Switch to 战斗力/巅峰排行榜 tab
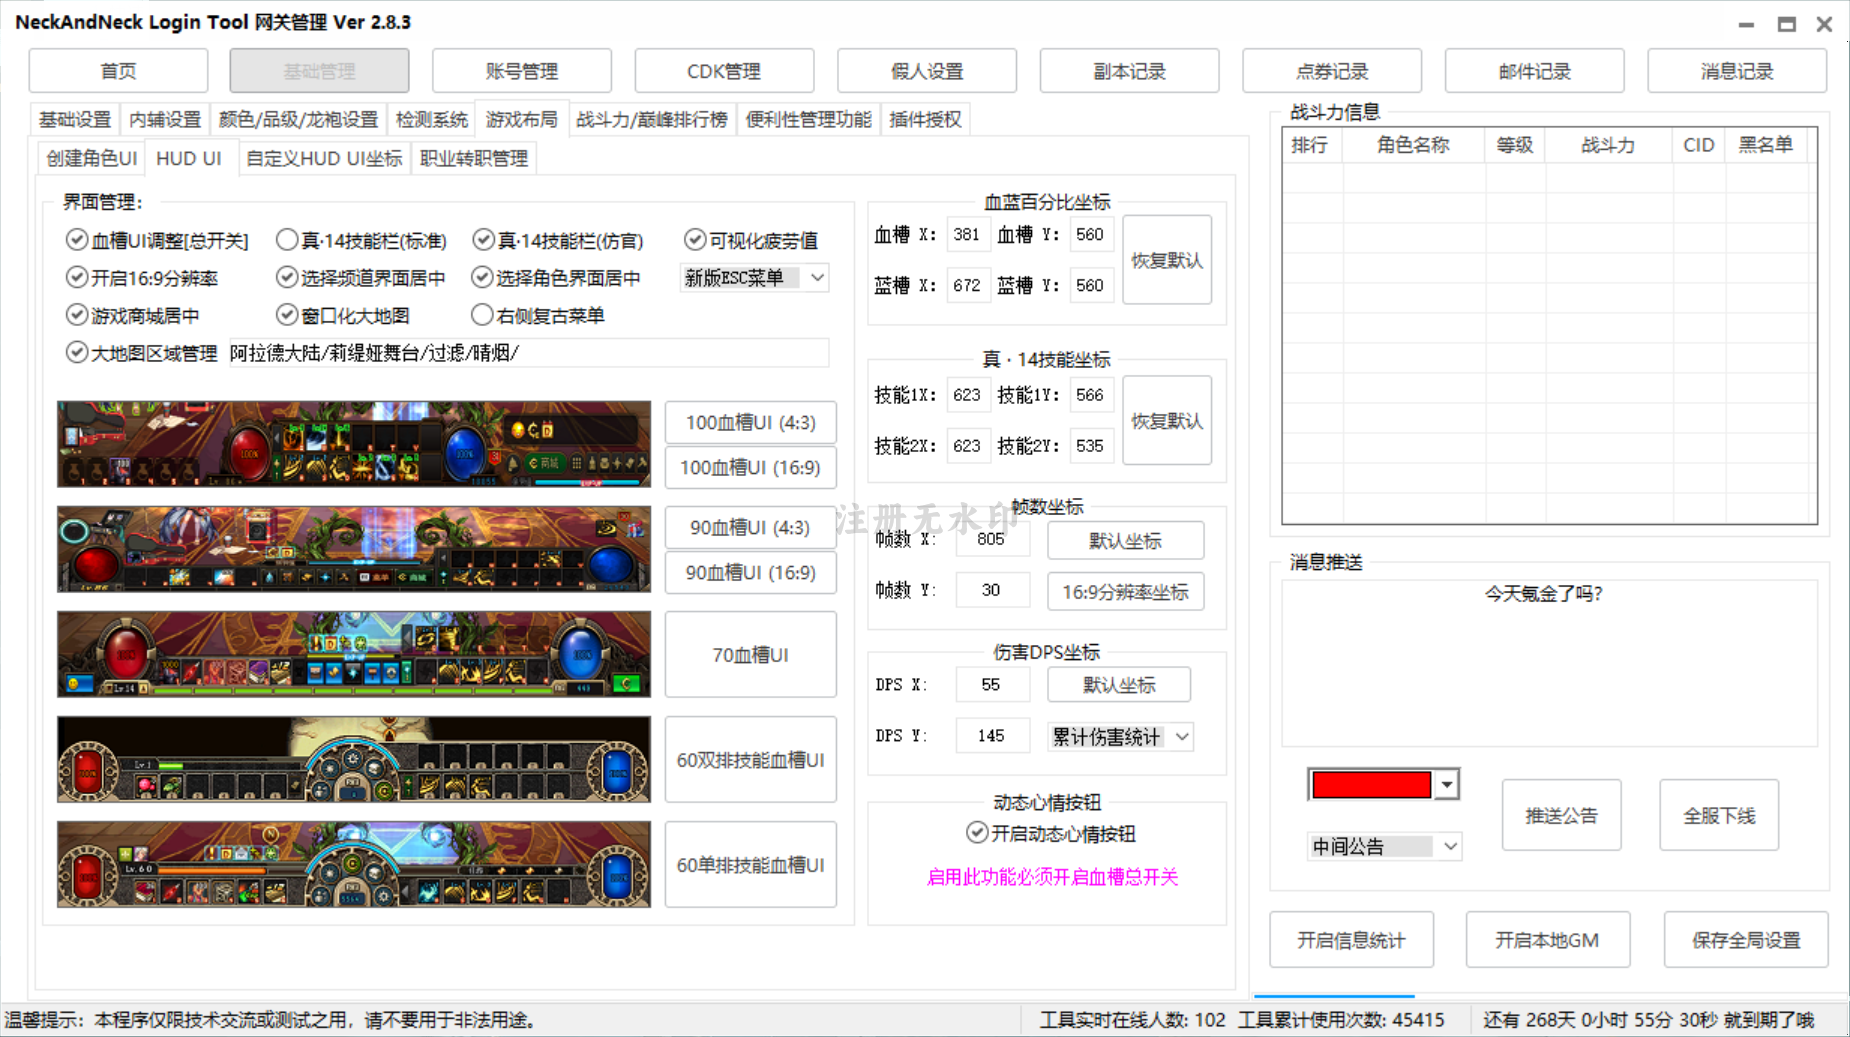Viewport: 1850px width, 1037px height. pyautogui.click(x=652, y=120)
